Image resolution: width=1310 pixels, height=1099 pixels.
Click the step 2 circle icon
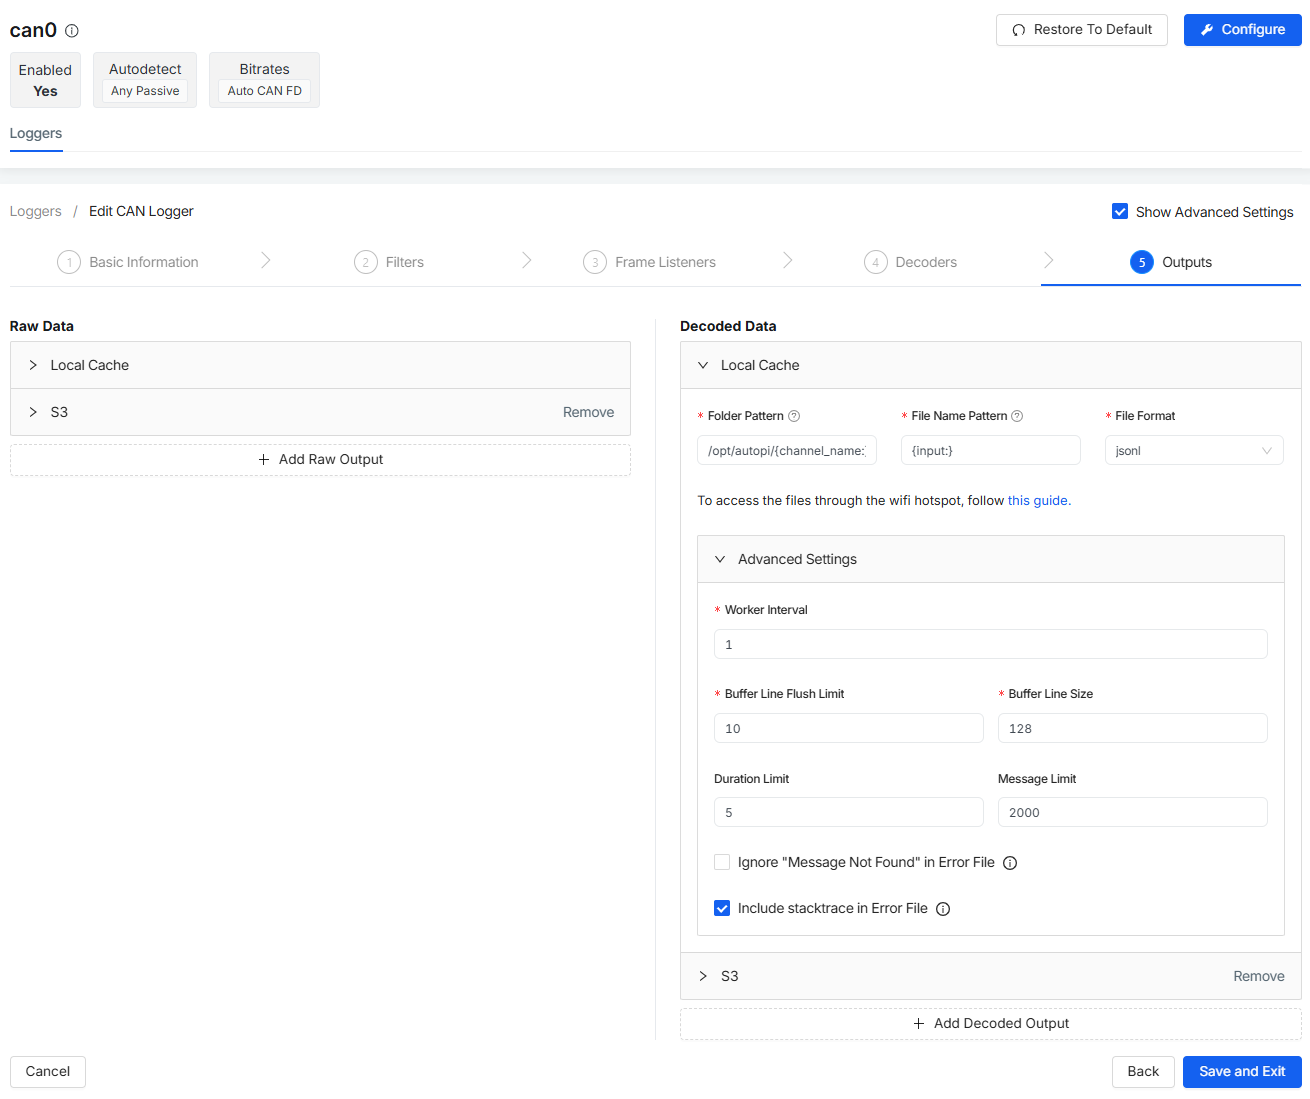click(366, 262)
